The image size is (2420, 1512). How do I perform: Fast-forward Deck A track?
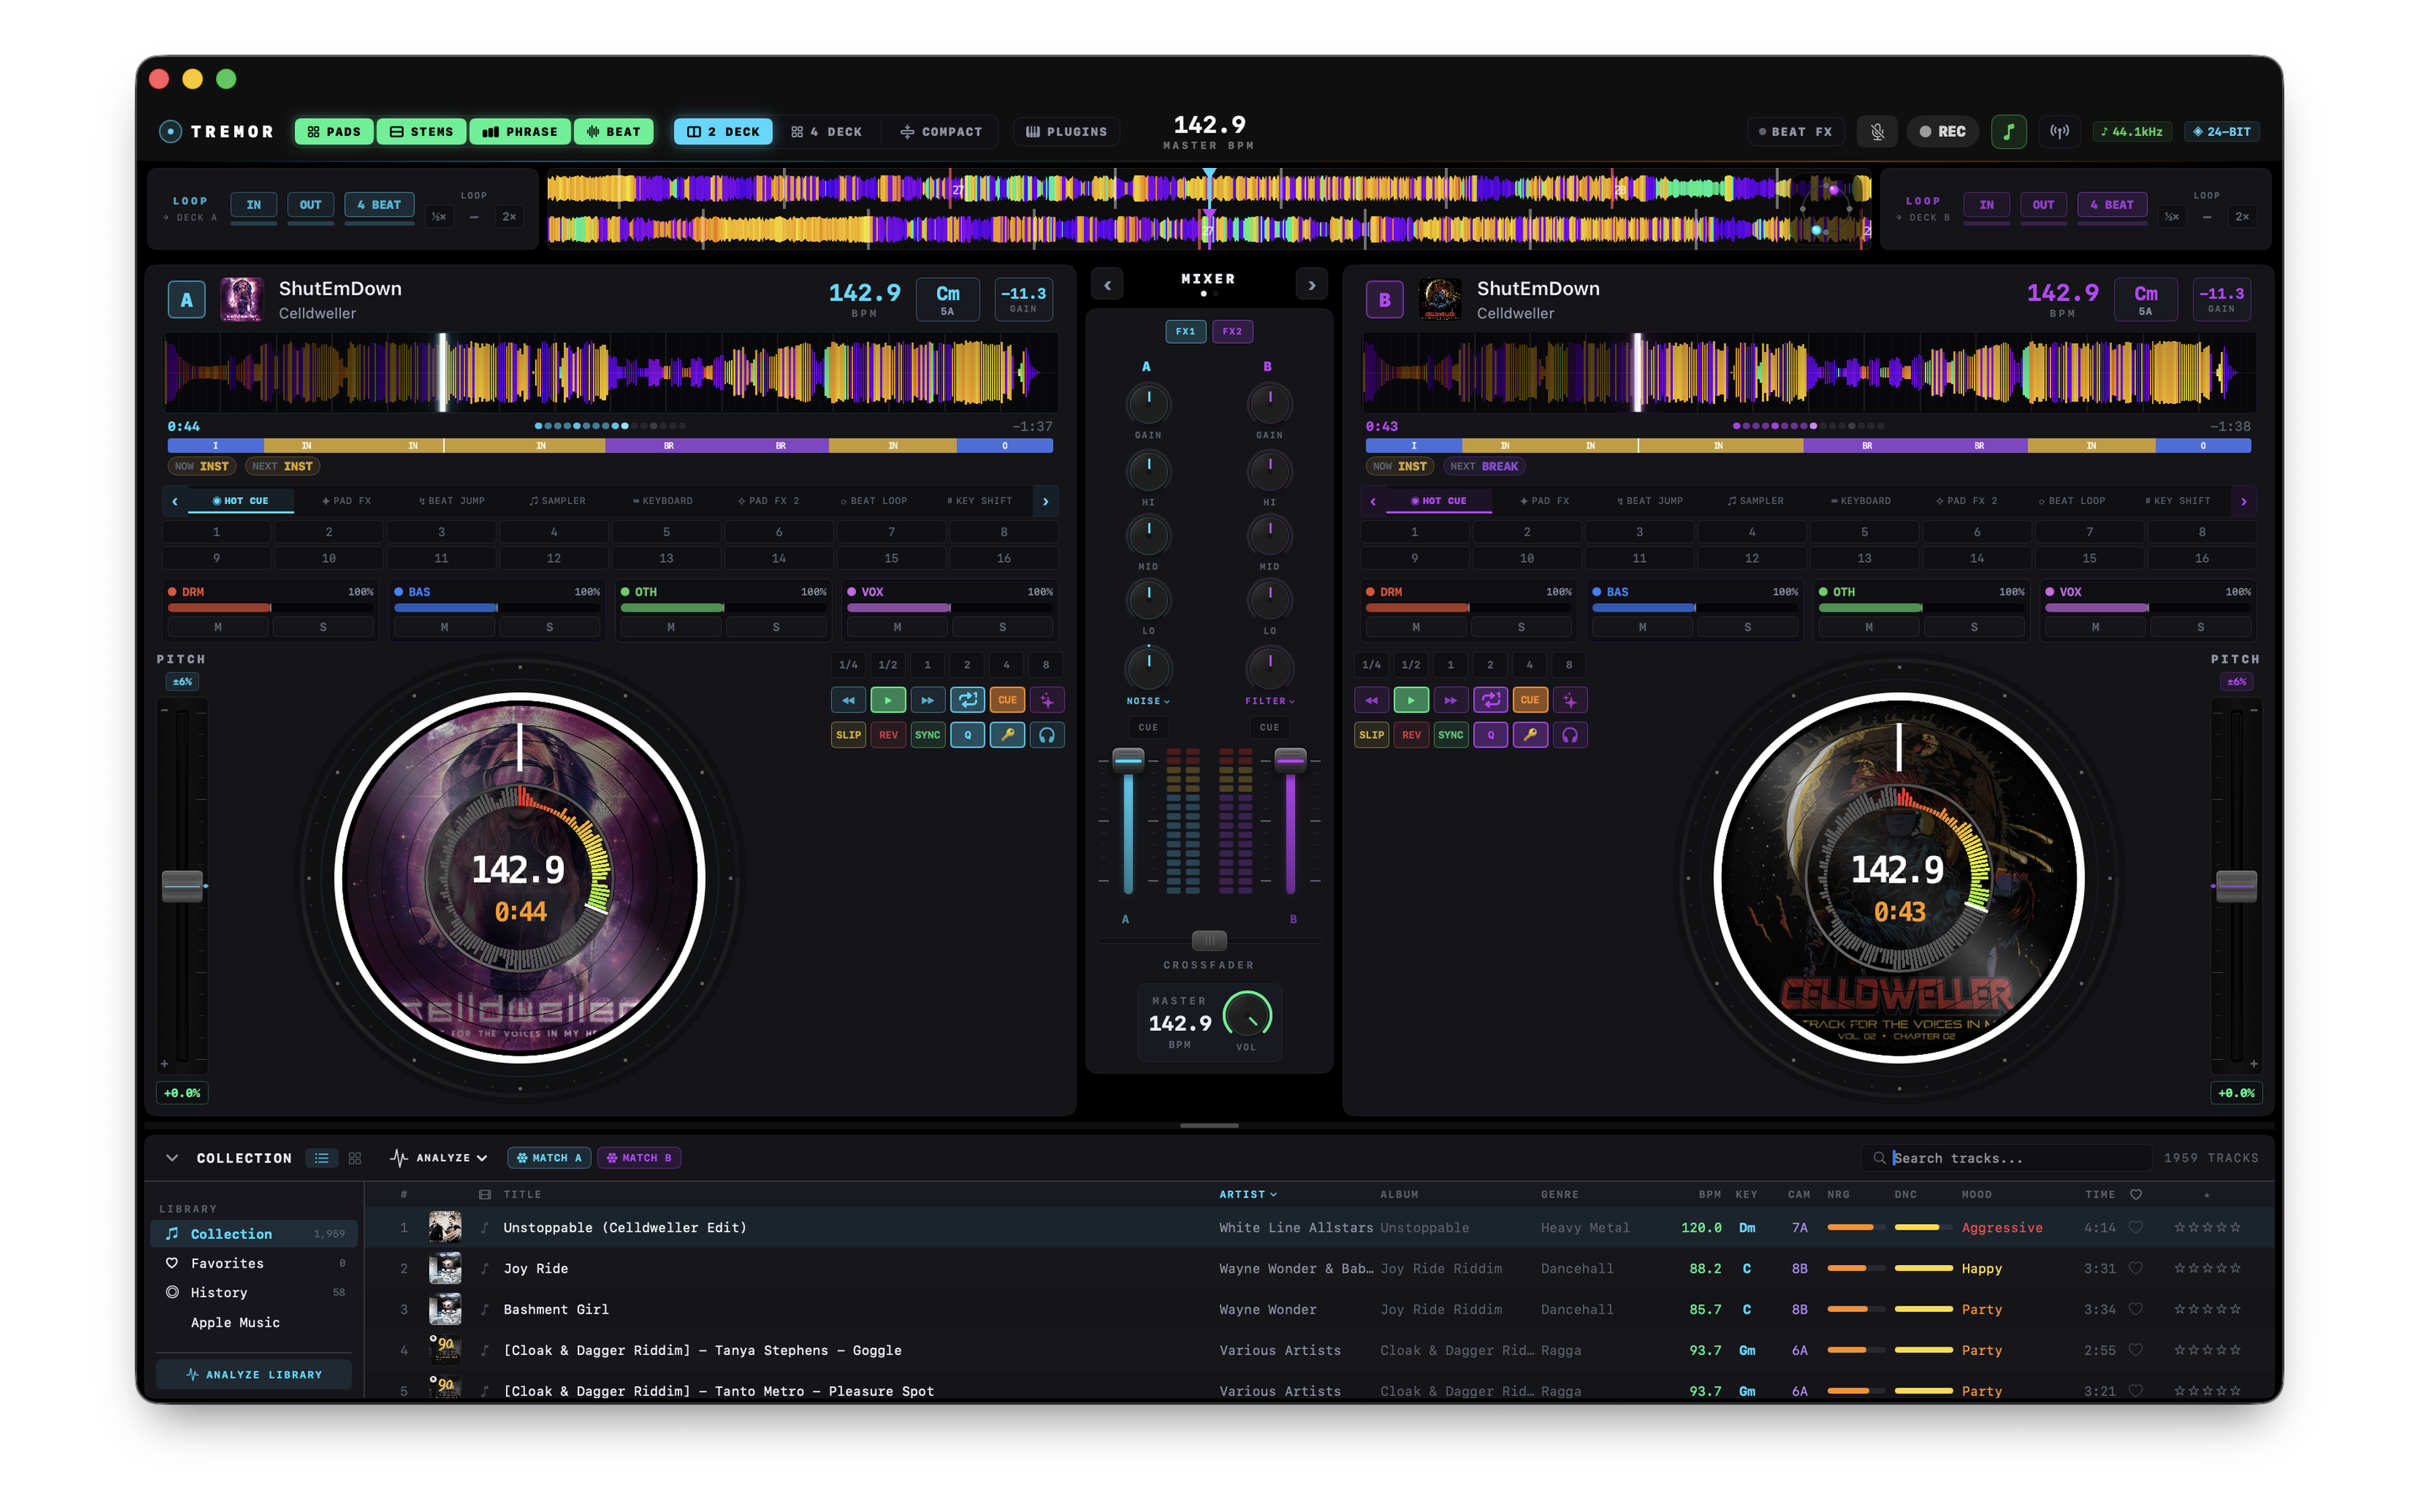[928, 700]
